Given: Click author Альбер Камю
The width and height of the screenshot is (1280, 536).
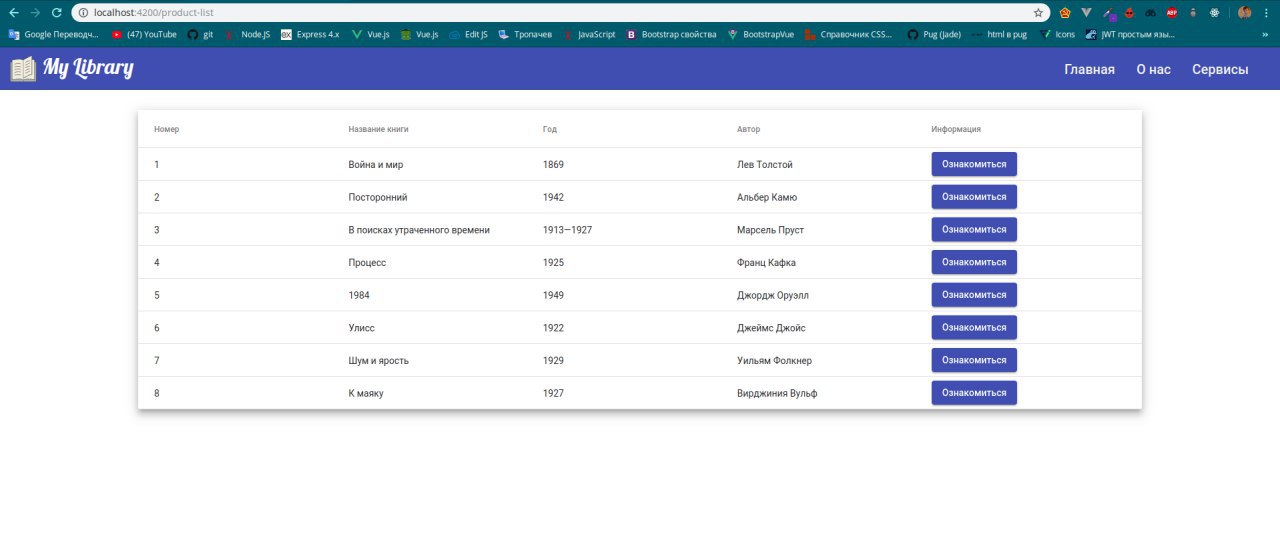Looking at the screenshot, I should tap(767, 197).
